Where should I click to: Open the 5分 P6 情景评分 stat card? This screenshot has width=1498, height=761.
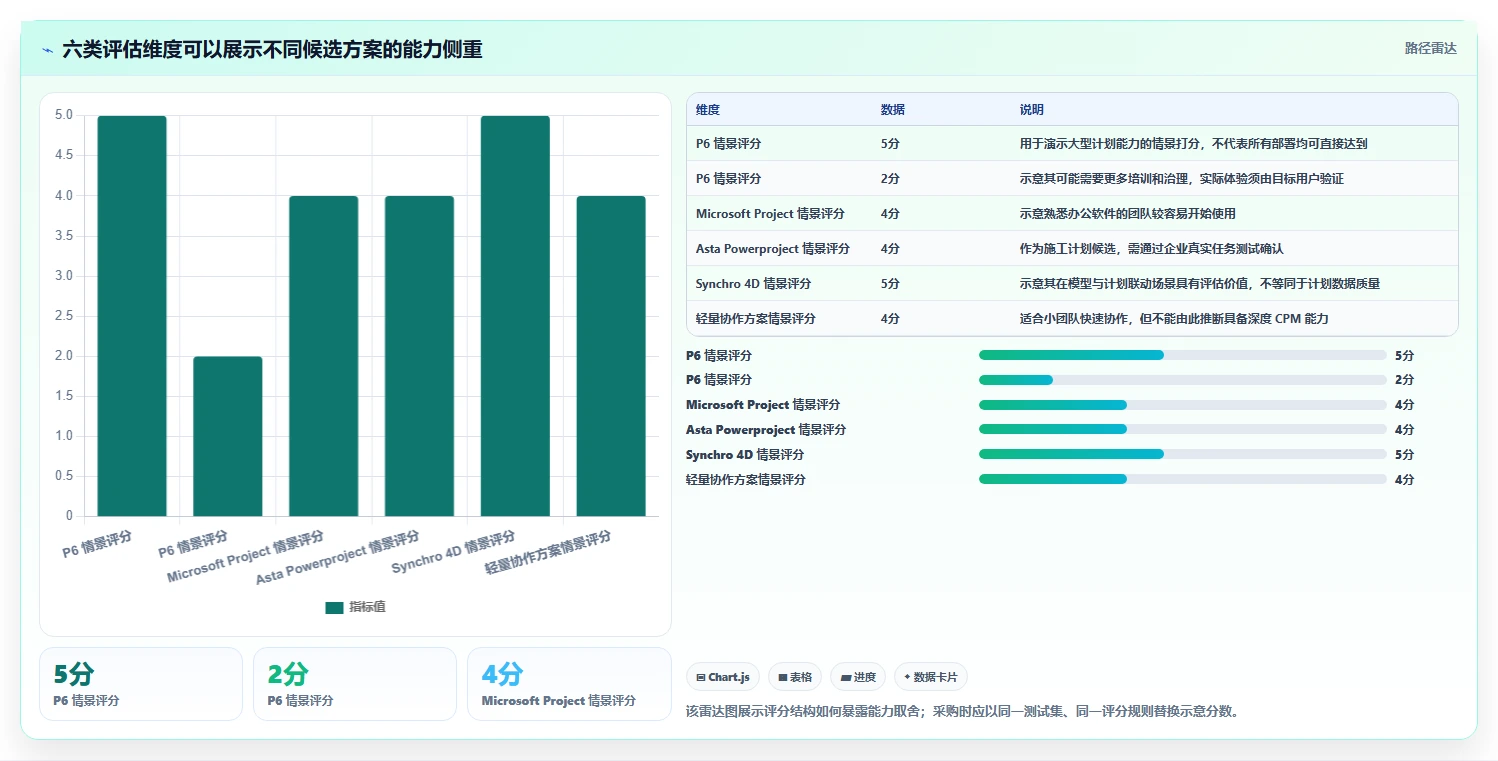(141, 684)
